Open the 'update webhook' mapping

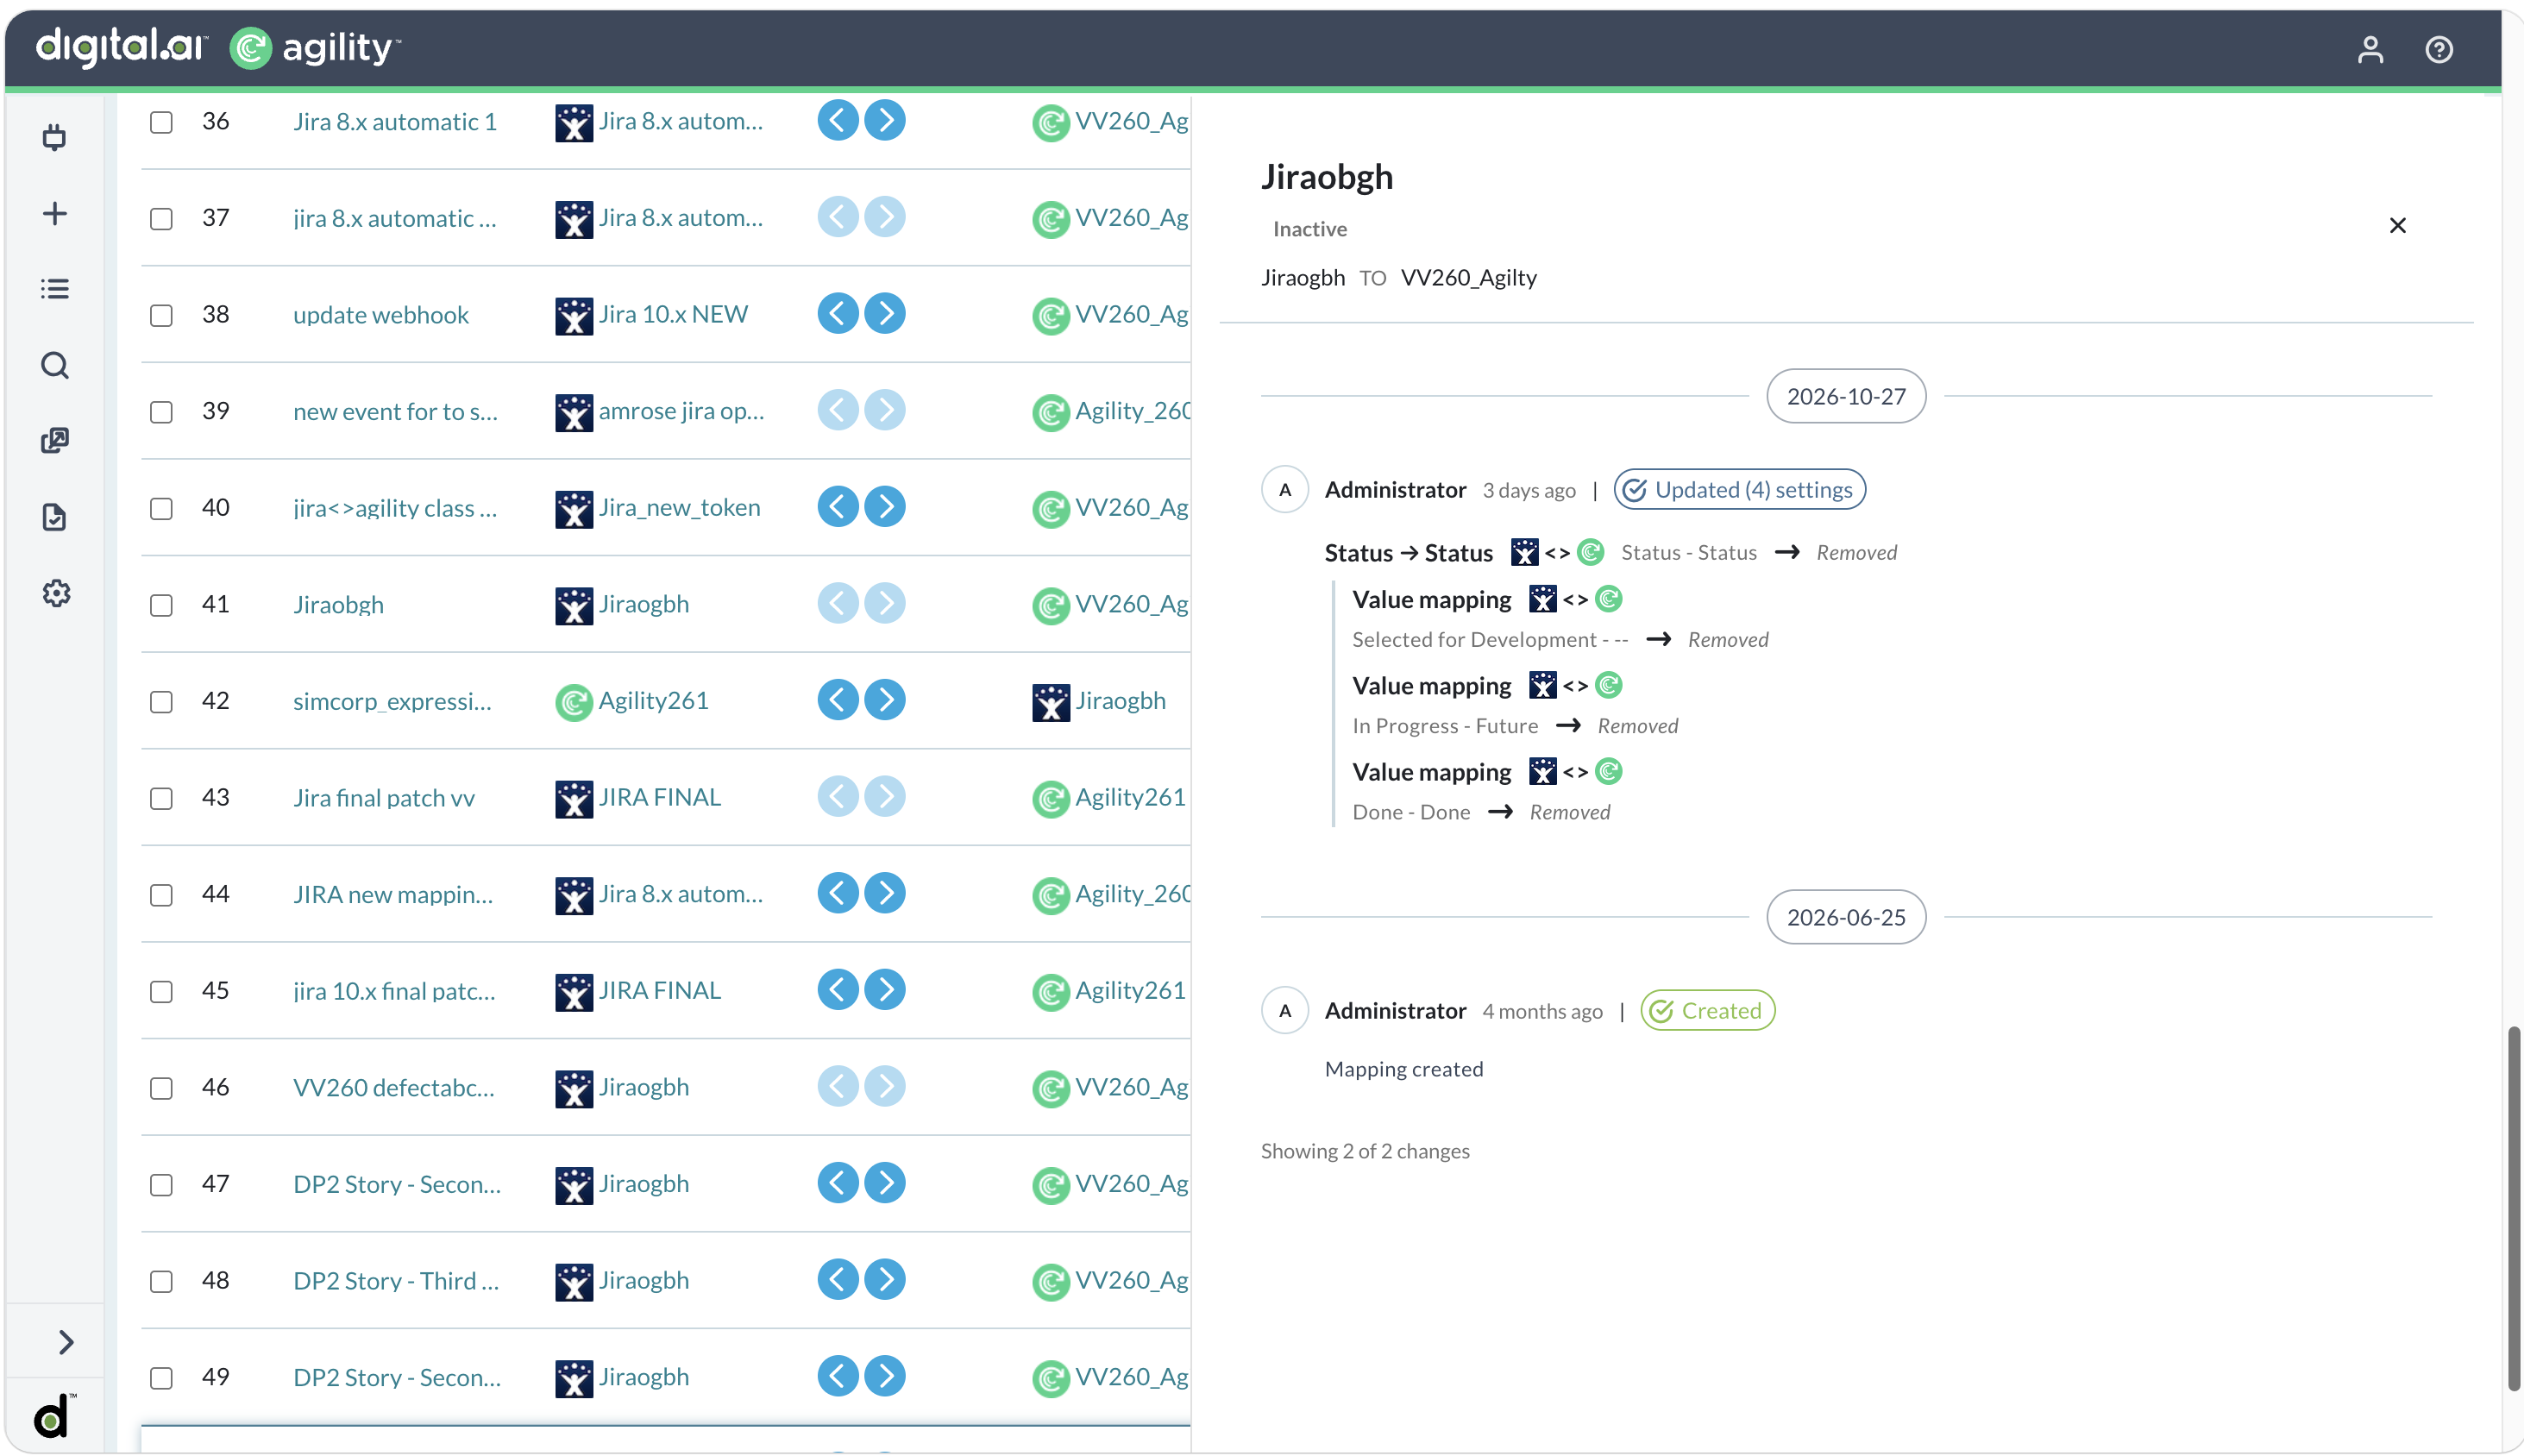click(x=380, y=315)
